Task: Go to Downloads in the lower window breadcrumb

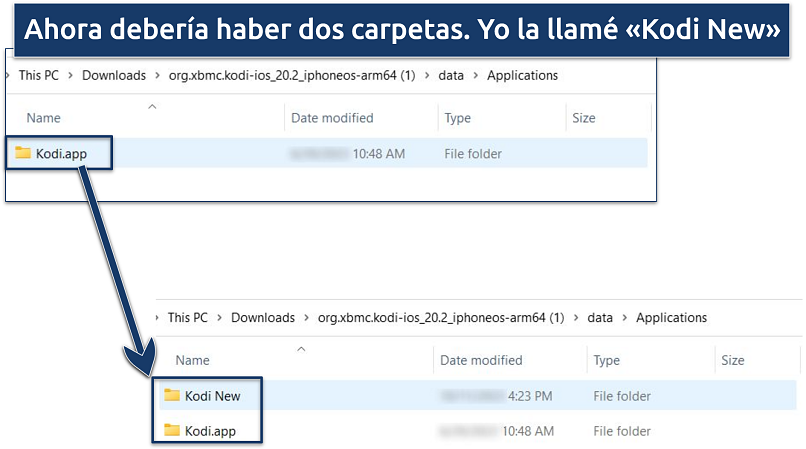Action: (263, 317)
